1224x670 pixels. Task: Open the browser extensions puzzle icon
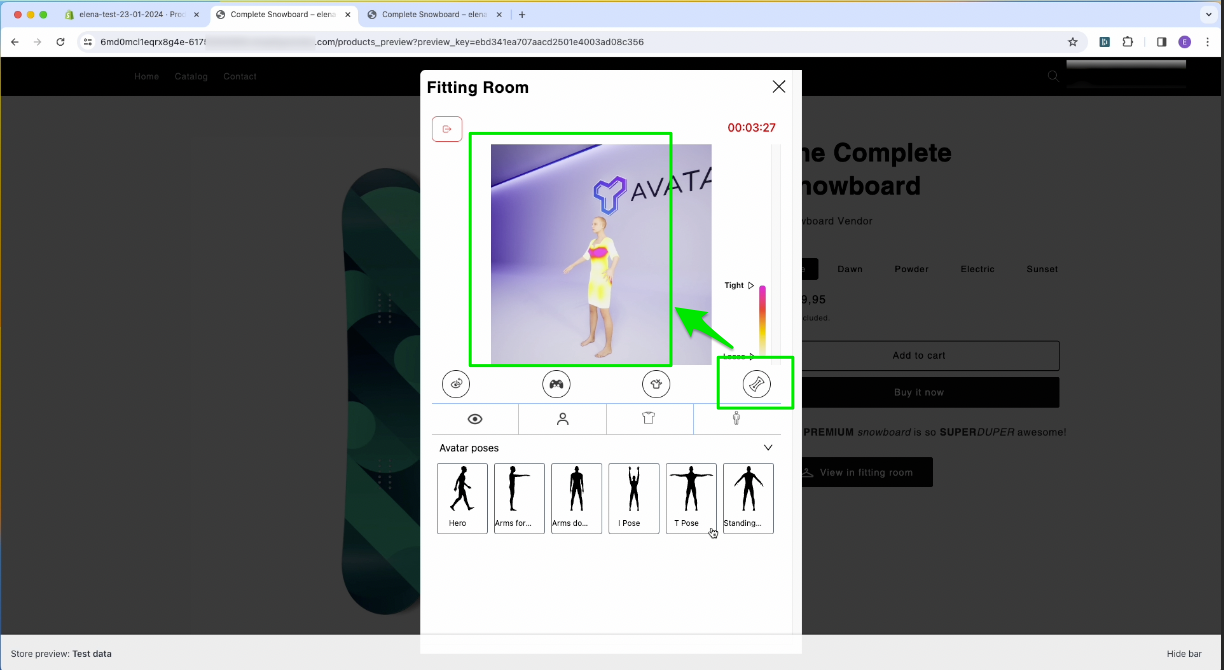[1128, 42]
